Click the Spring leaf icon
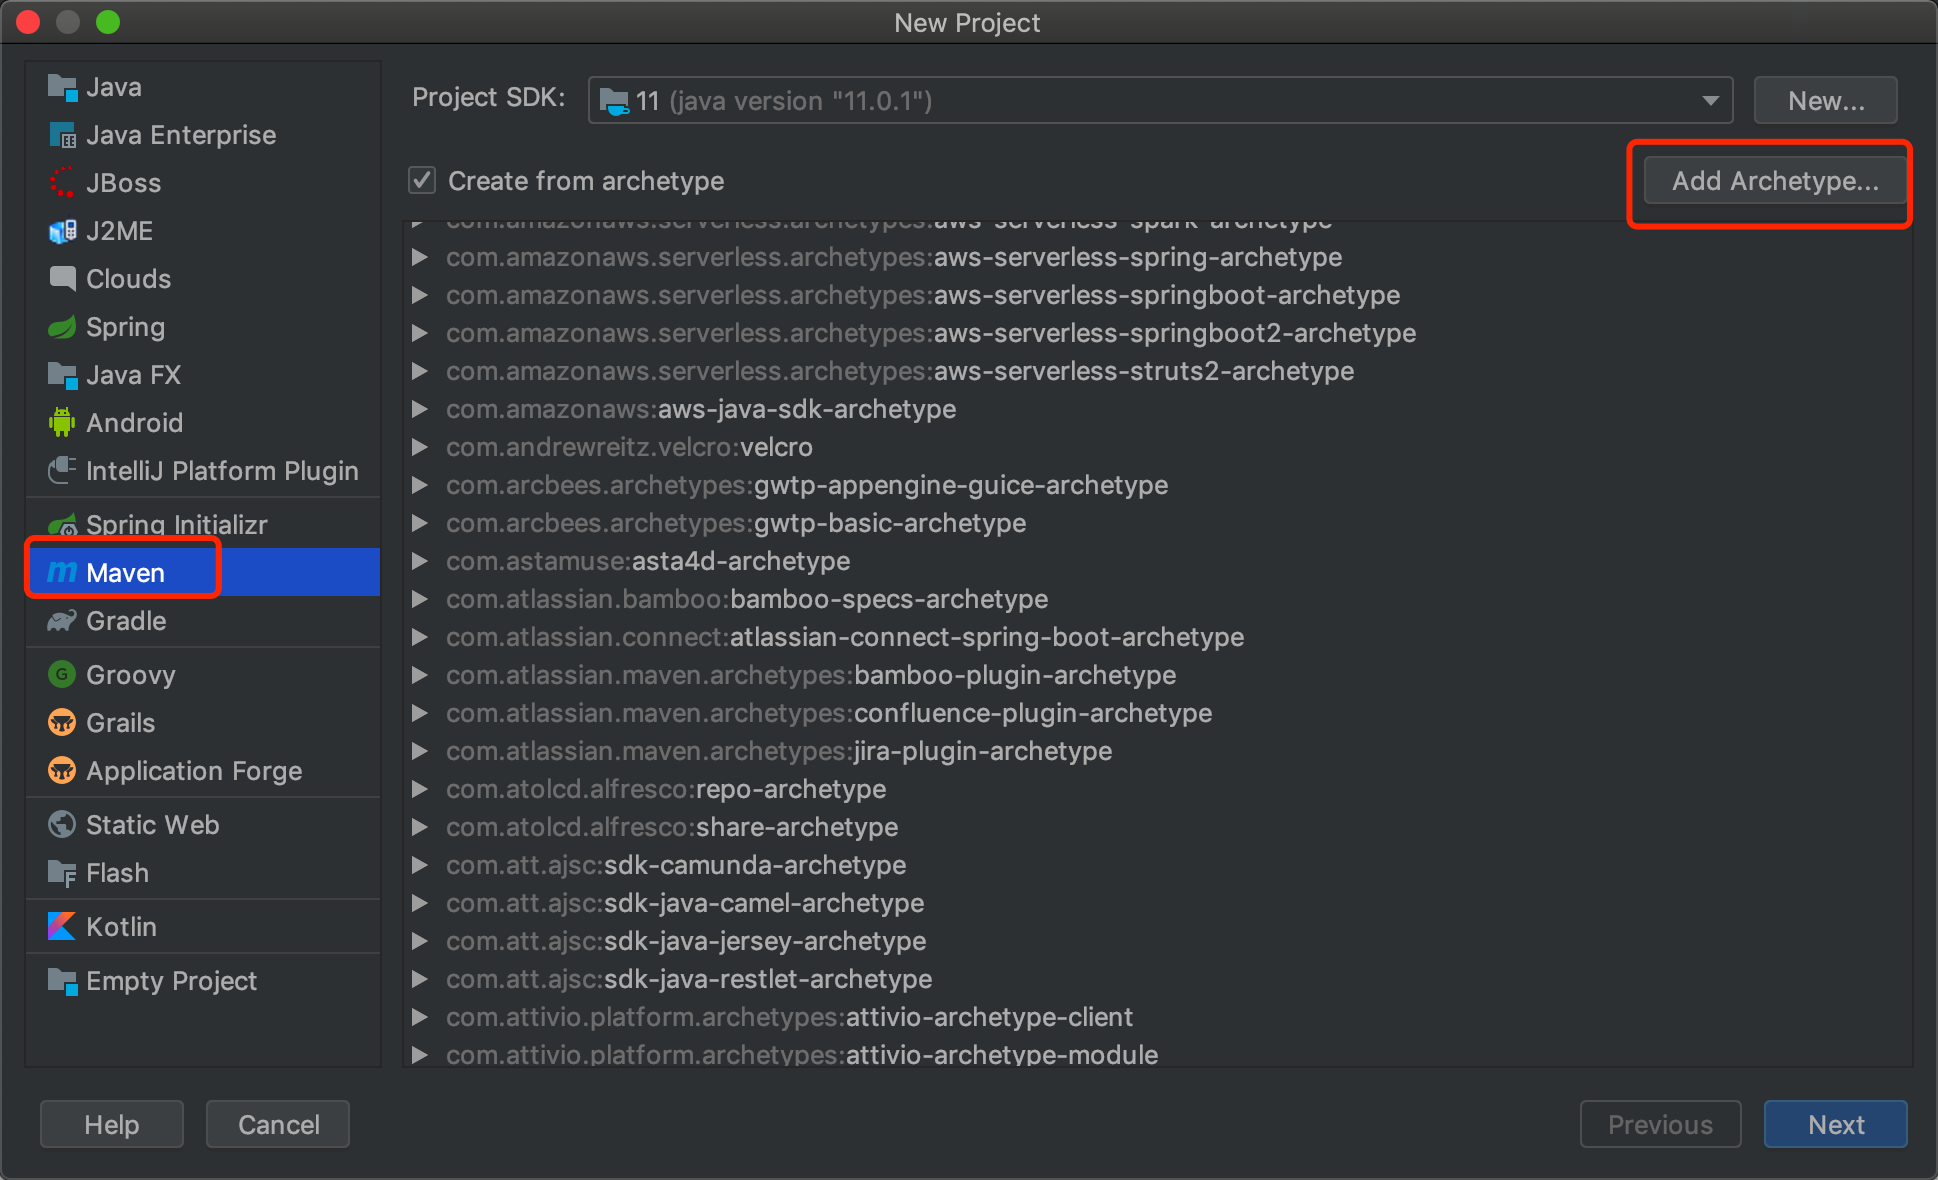This screenshot has height=1180, width=1938. coord(62,327)
